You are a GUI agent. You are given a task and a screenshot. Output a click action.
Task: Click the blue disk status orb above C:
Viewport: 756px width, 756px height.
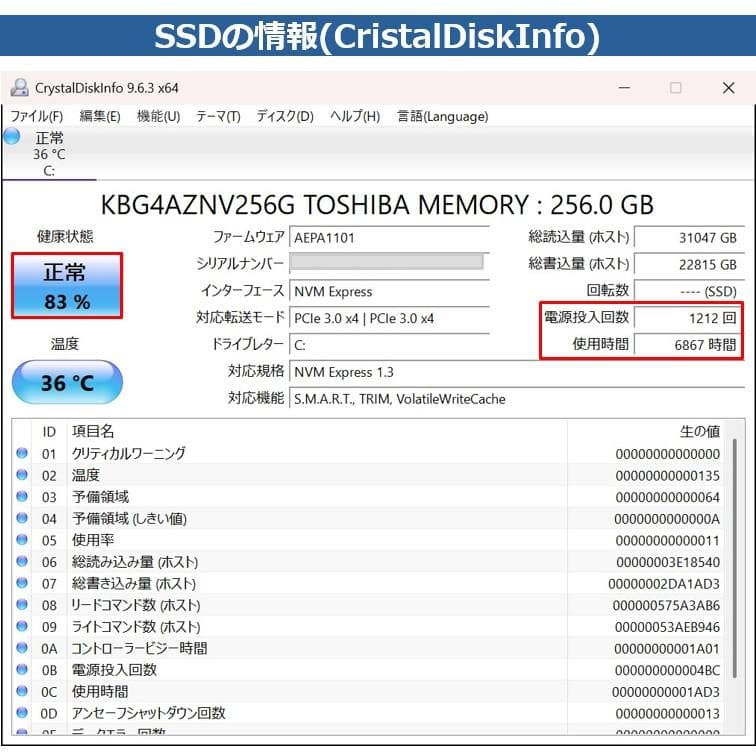coord(12,136)
